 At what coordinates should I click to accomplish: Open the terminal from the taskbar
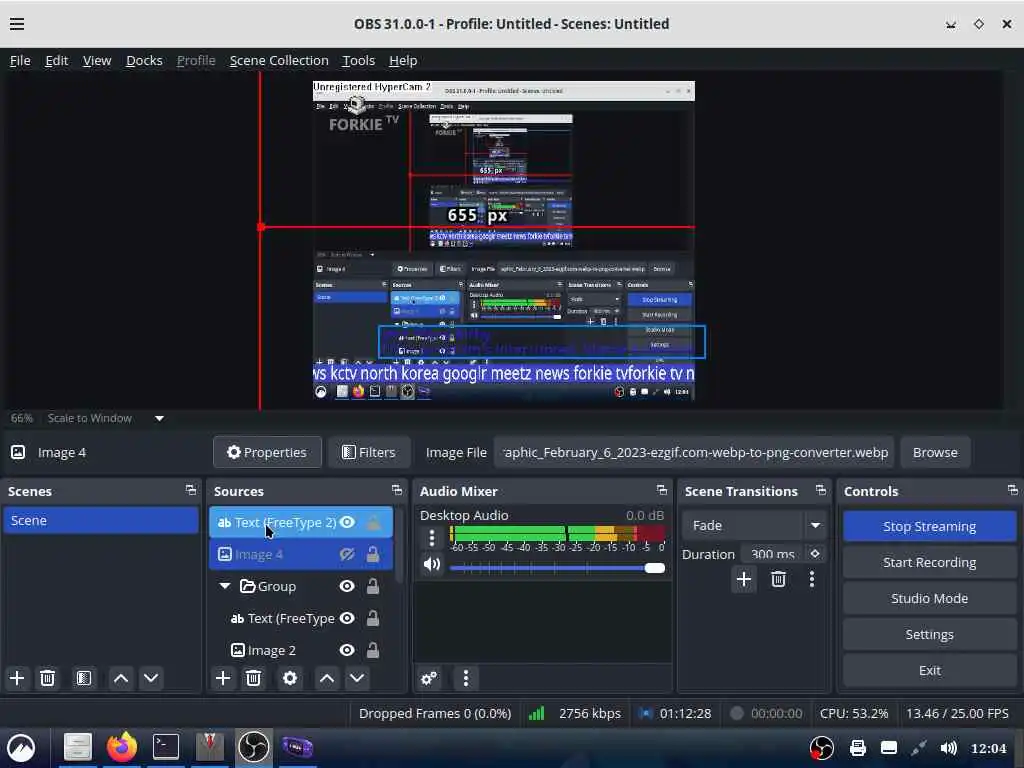click(166, 746)
